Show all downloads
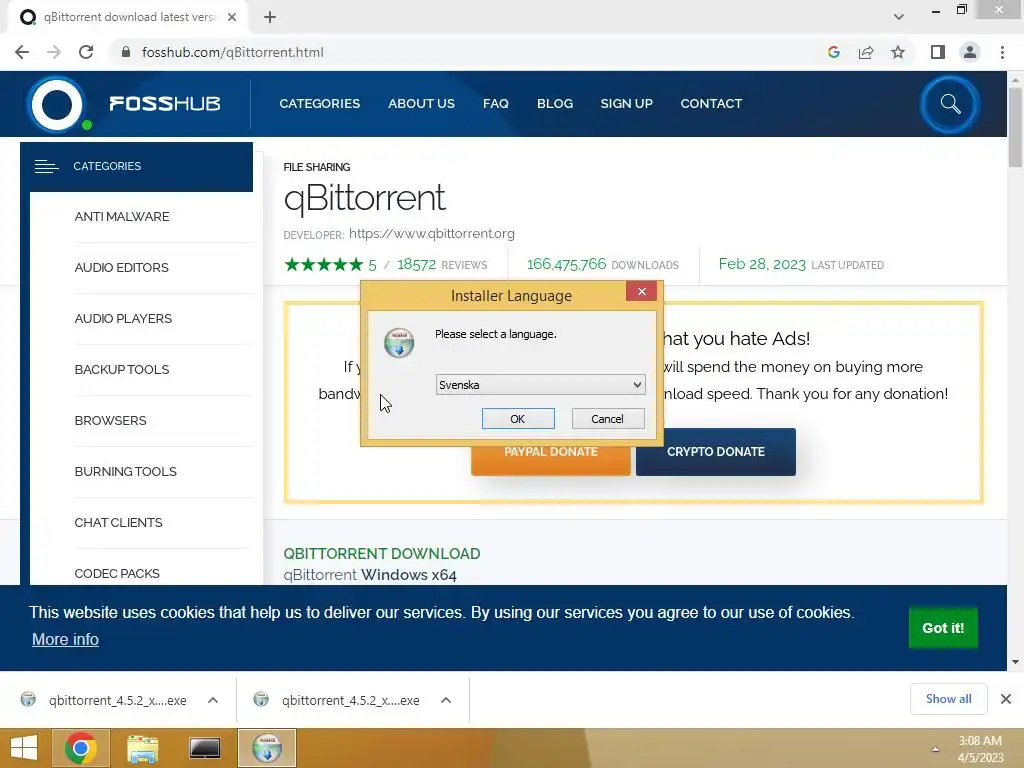Viewport: 1024px width, 768px height. coord(948,699)
